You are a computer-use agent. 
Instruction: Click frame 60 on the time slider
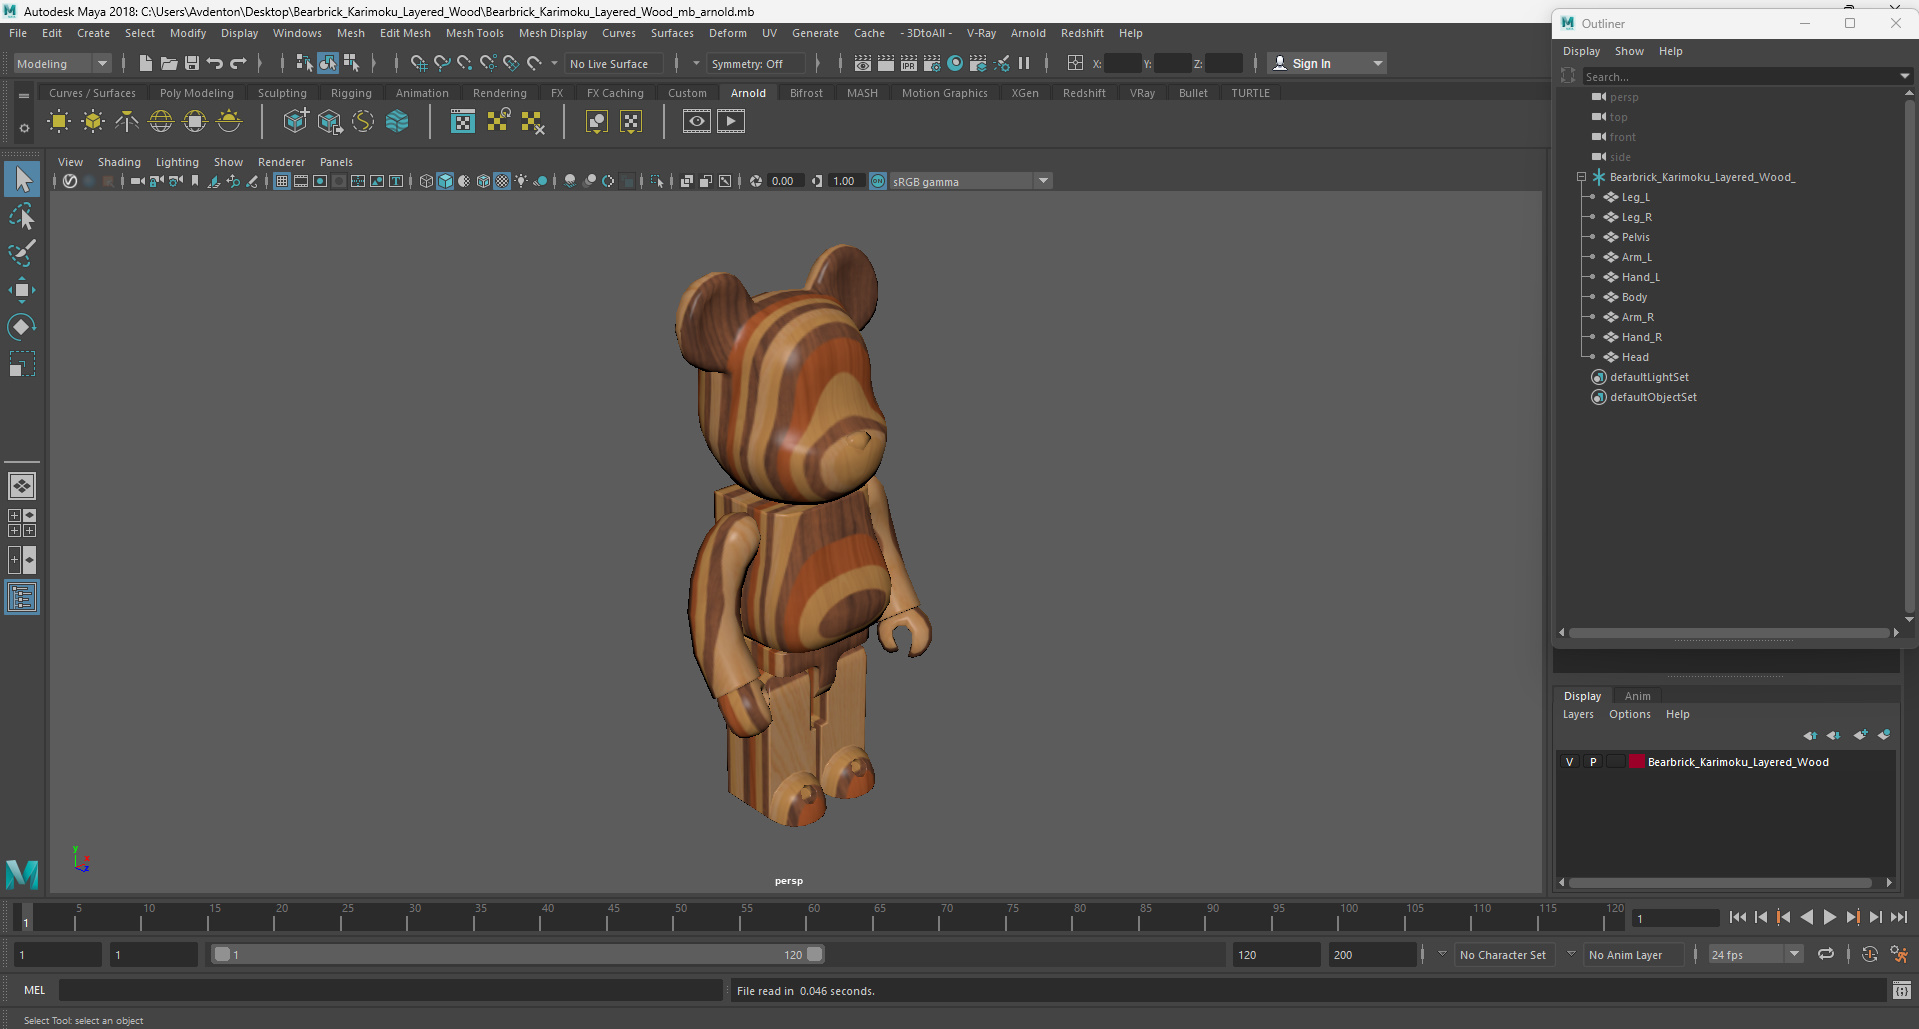coord(811,917)
